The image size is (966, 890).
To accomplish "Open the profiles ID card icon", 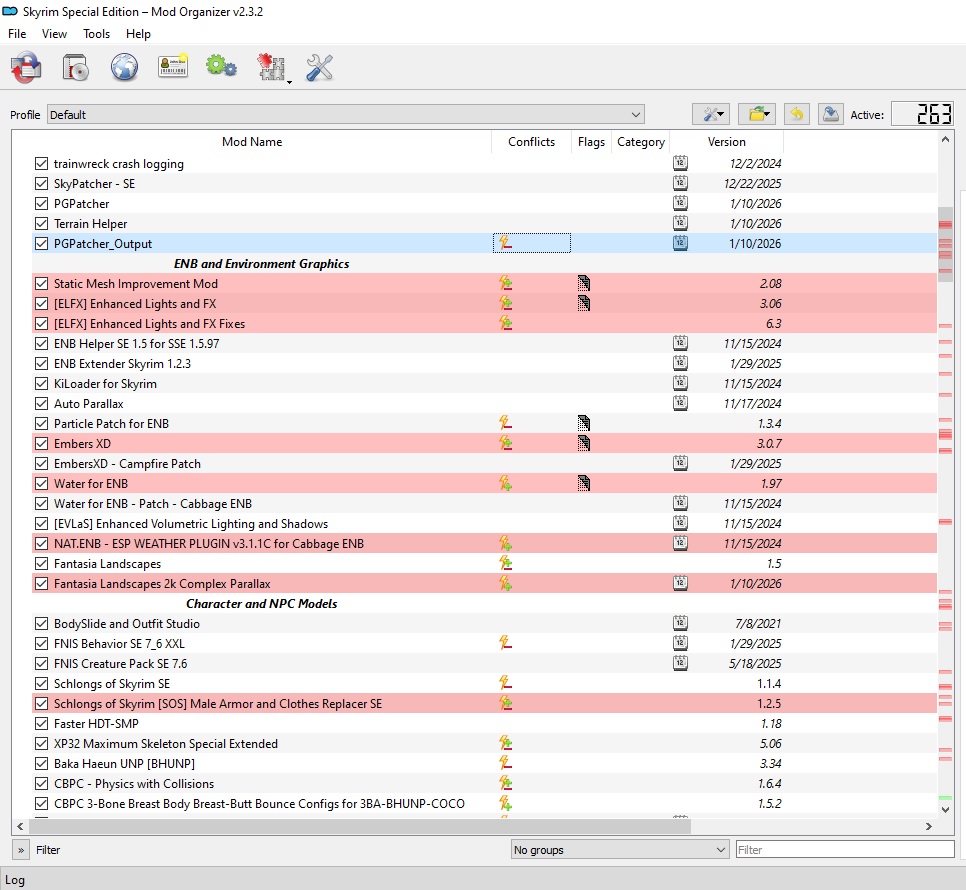I will pos(173,66).
